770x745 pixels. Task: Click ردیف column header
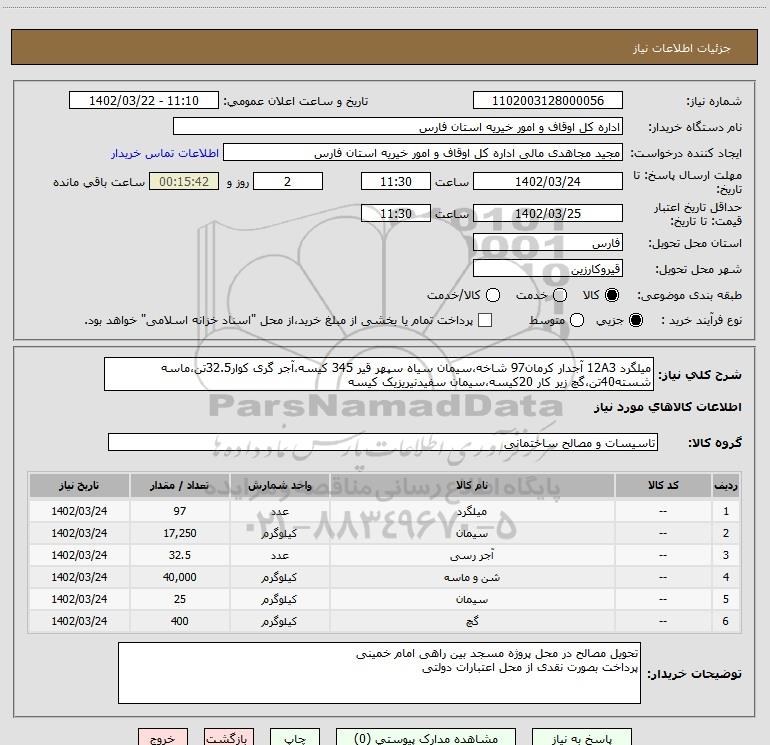tap(726, 485)
